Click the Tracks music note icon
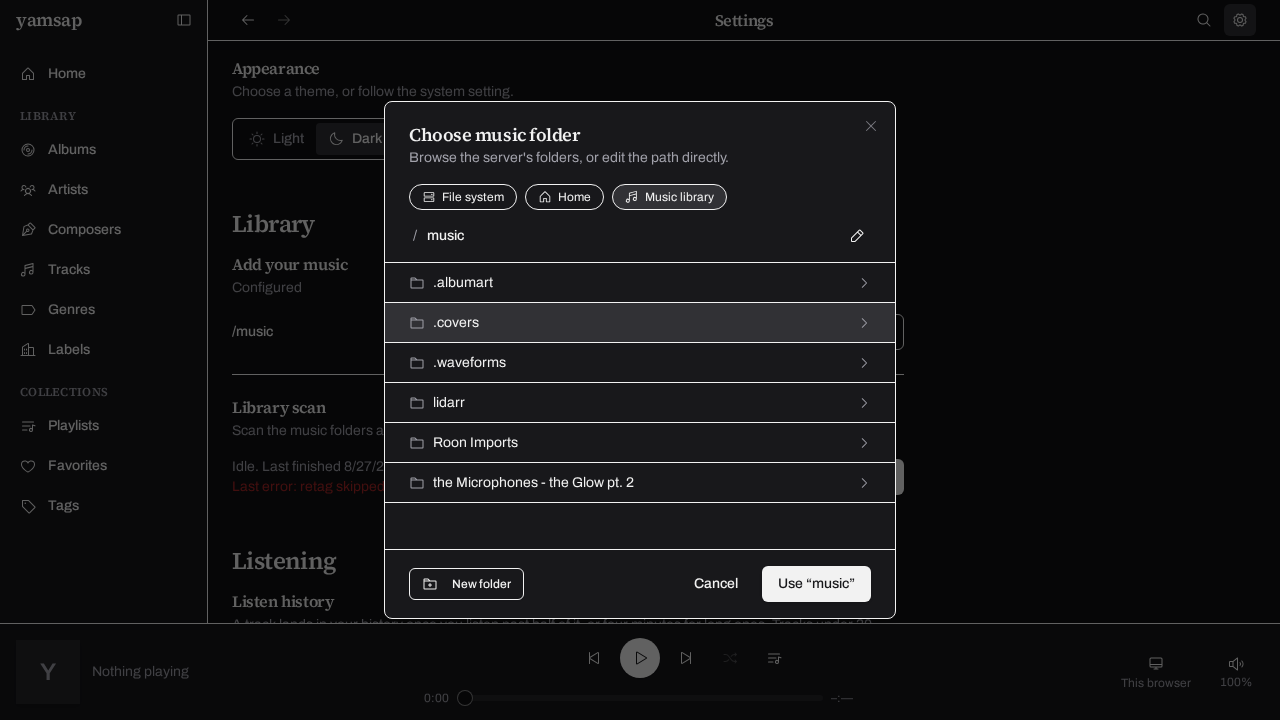This screenshot has width=1280, height=720. pyautogui.click(x=28, y=270)
